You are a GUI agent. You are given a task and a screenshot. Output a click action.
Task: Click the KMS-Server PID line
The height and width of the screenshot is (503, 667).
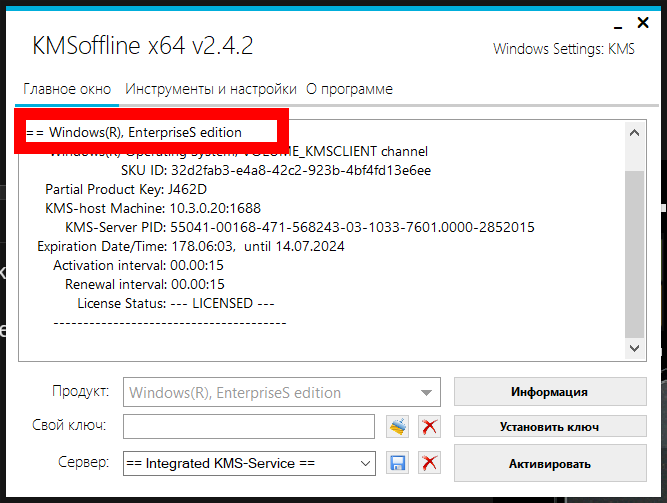(x=299, y=227)
